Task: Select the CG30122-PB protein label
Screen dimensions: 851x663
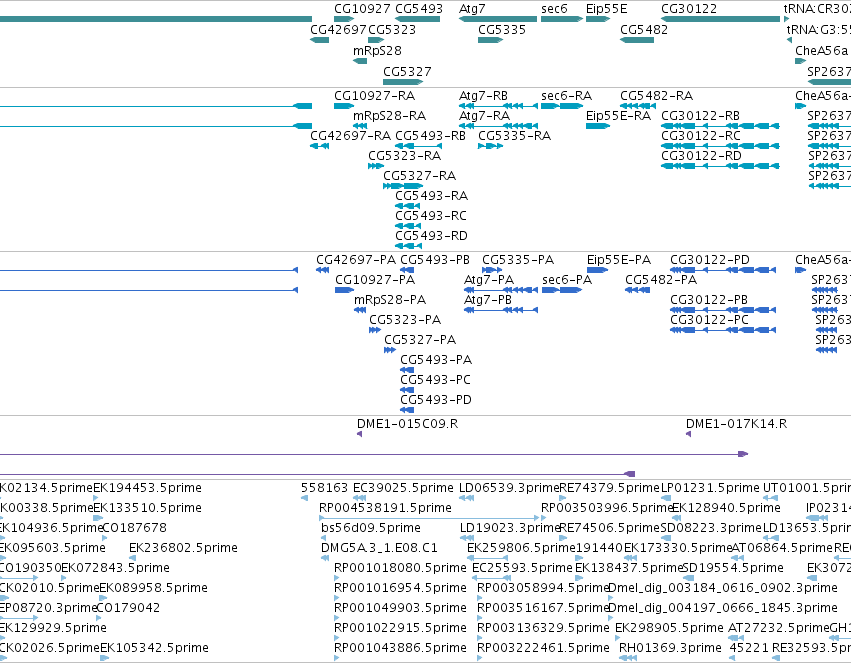Action: 709,300
